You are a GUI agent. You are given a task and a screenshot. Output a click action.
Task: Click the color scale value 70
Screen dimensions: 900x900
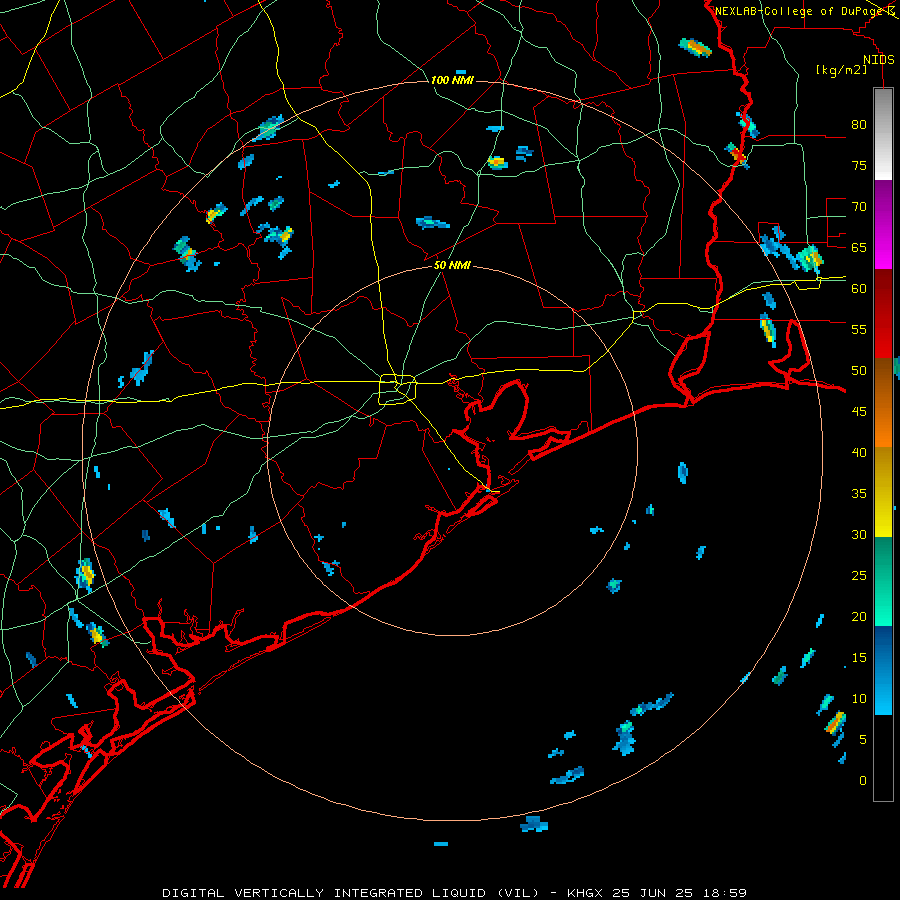[859, 207]
